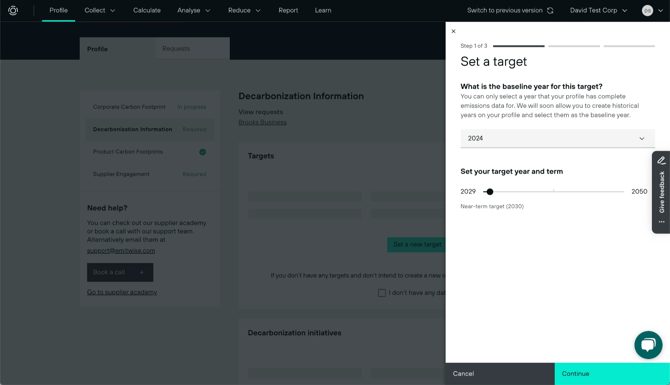670x385 pixels.
Task: Open the Learn page
Action: click(323, 10)
